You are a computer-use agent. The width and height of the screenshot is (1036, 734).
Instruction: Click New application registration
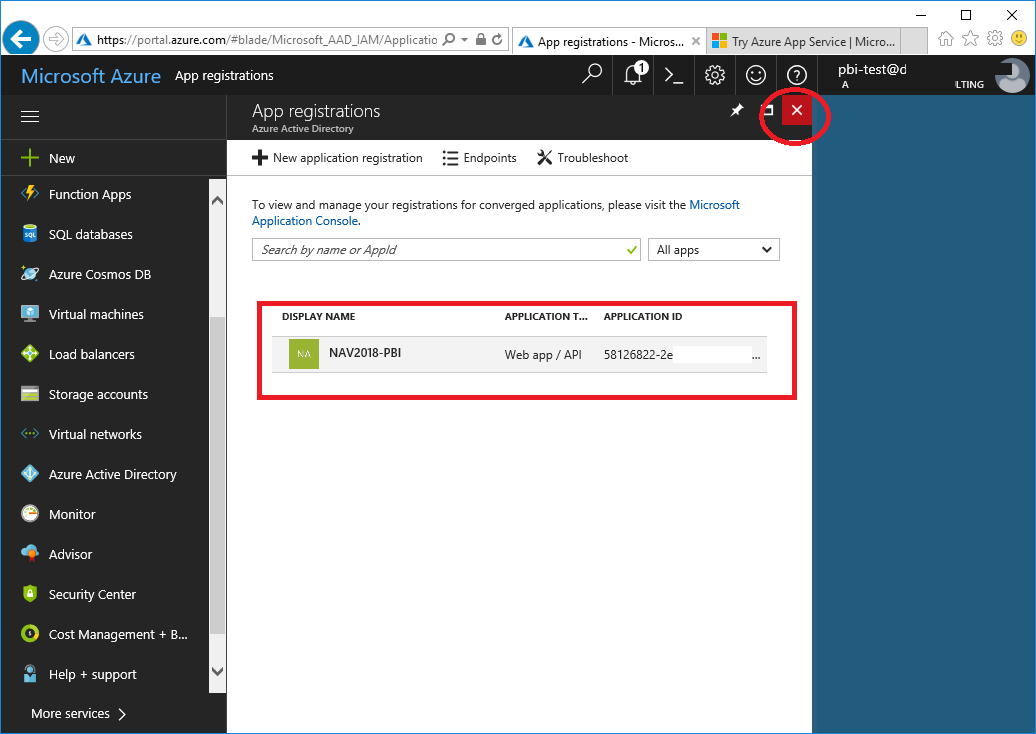(337, 158)
